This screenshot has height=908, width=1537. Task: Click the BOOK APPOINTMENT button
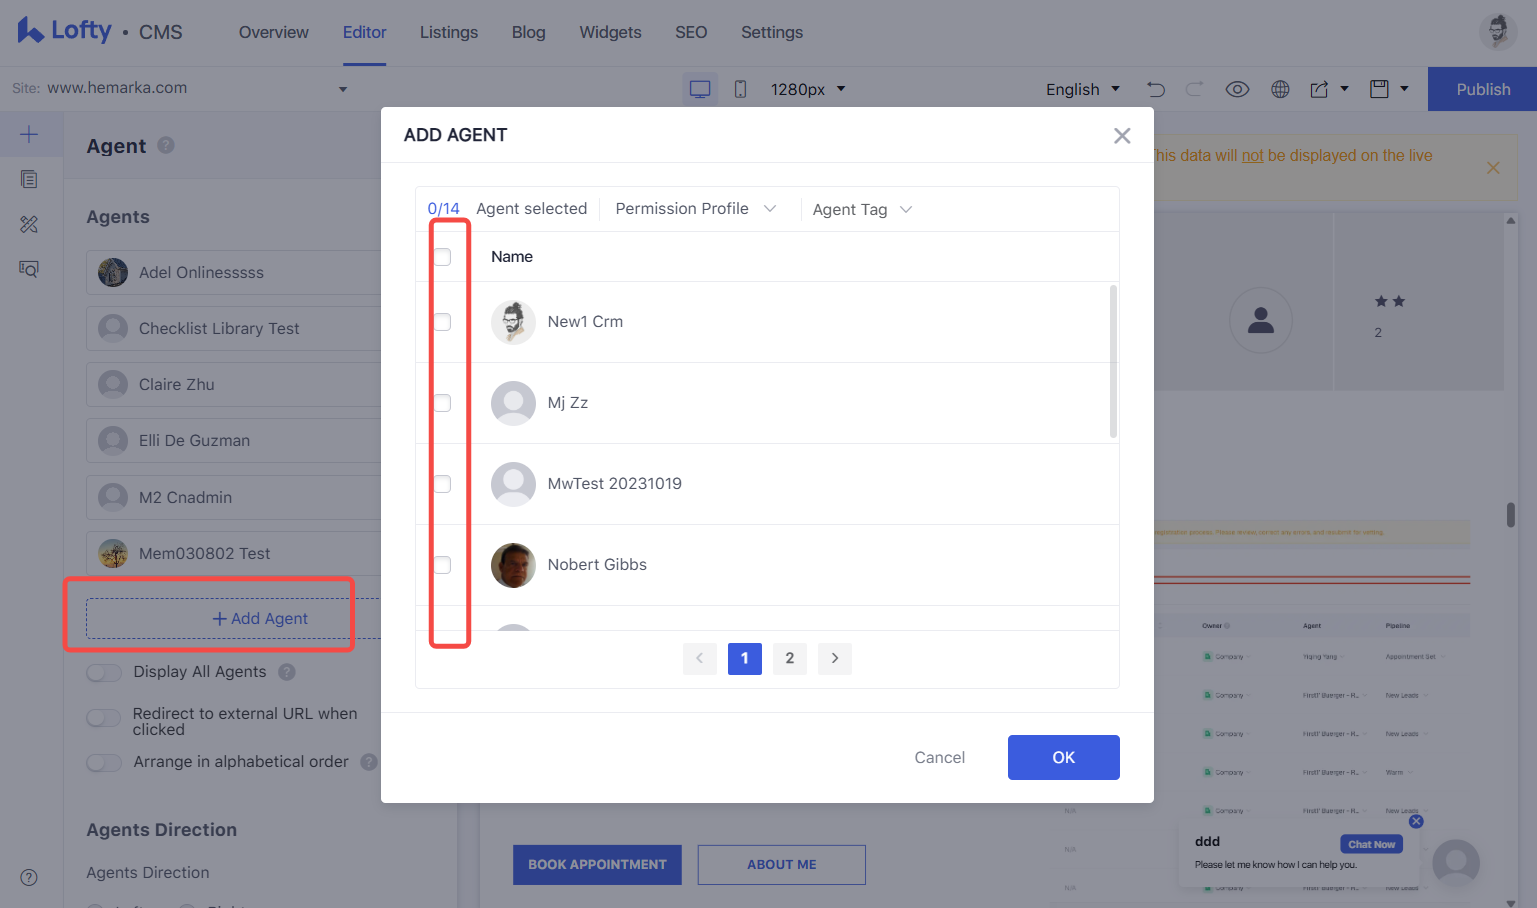[597, 864]
